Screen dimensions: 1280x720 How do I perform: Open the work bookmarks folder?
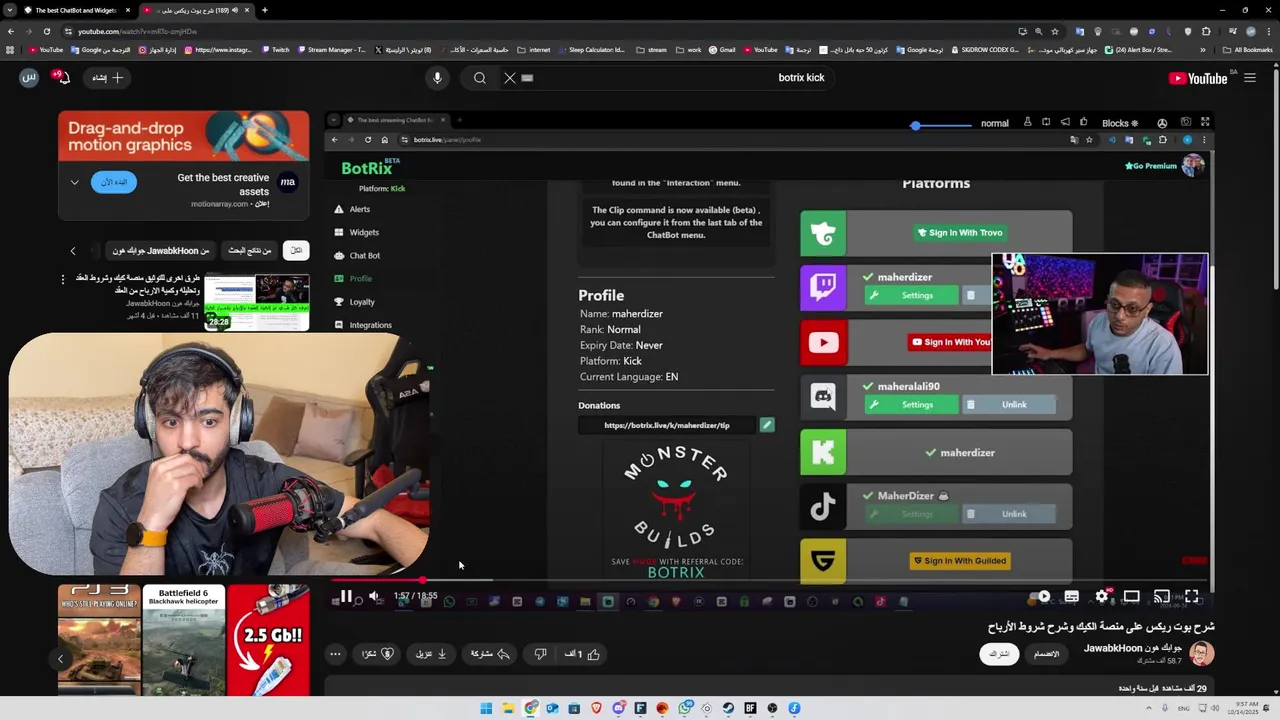(x=688, y=49)
